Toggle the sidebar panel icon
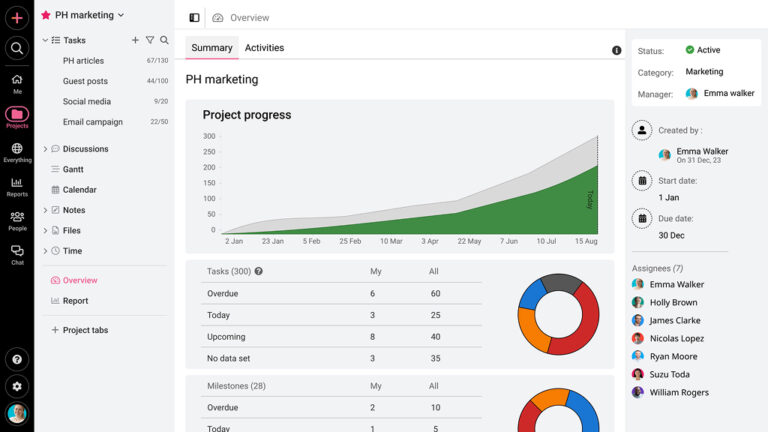 coord(194,17)
